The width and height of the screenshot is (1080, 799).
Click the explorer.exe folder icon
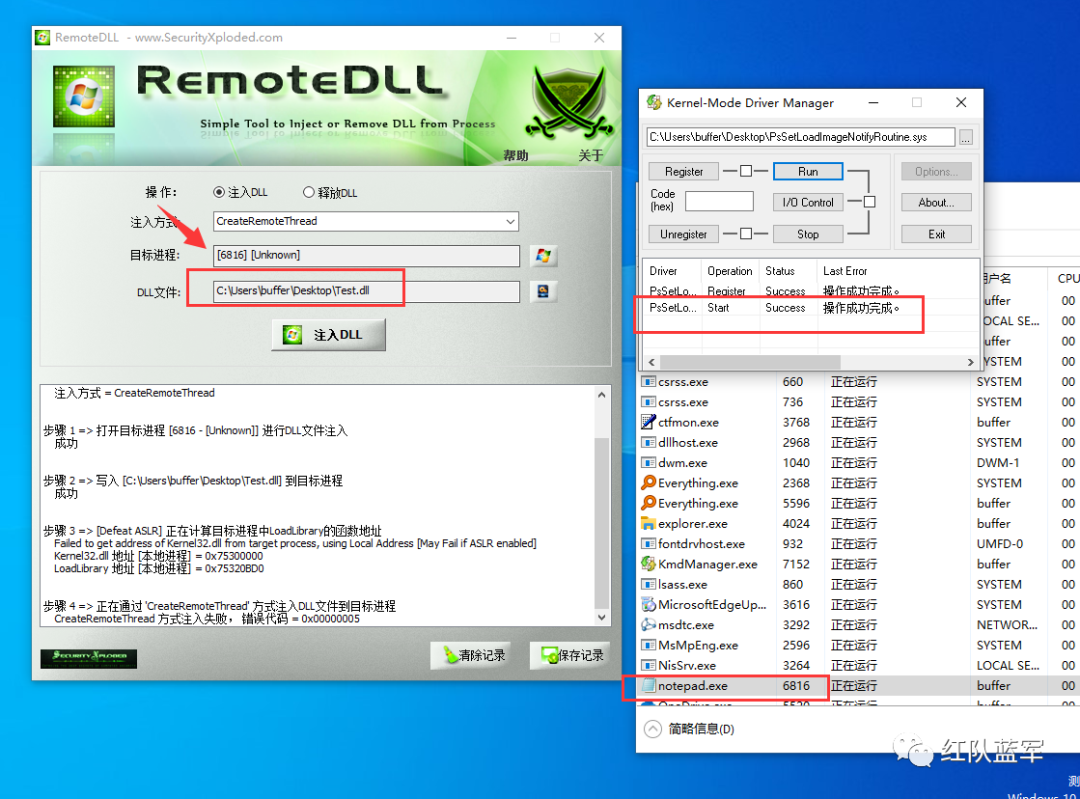point(648,523)
